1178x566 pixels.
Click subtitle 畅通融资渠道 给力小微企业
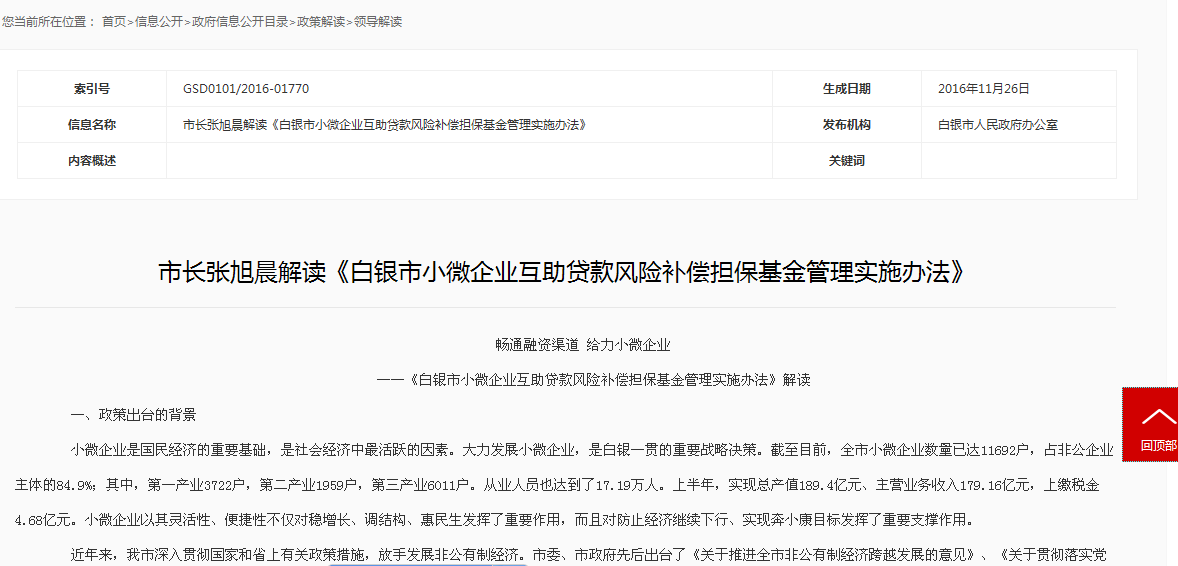tap(582, 345)
